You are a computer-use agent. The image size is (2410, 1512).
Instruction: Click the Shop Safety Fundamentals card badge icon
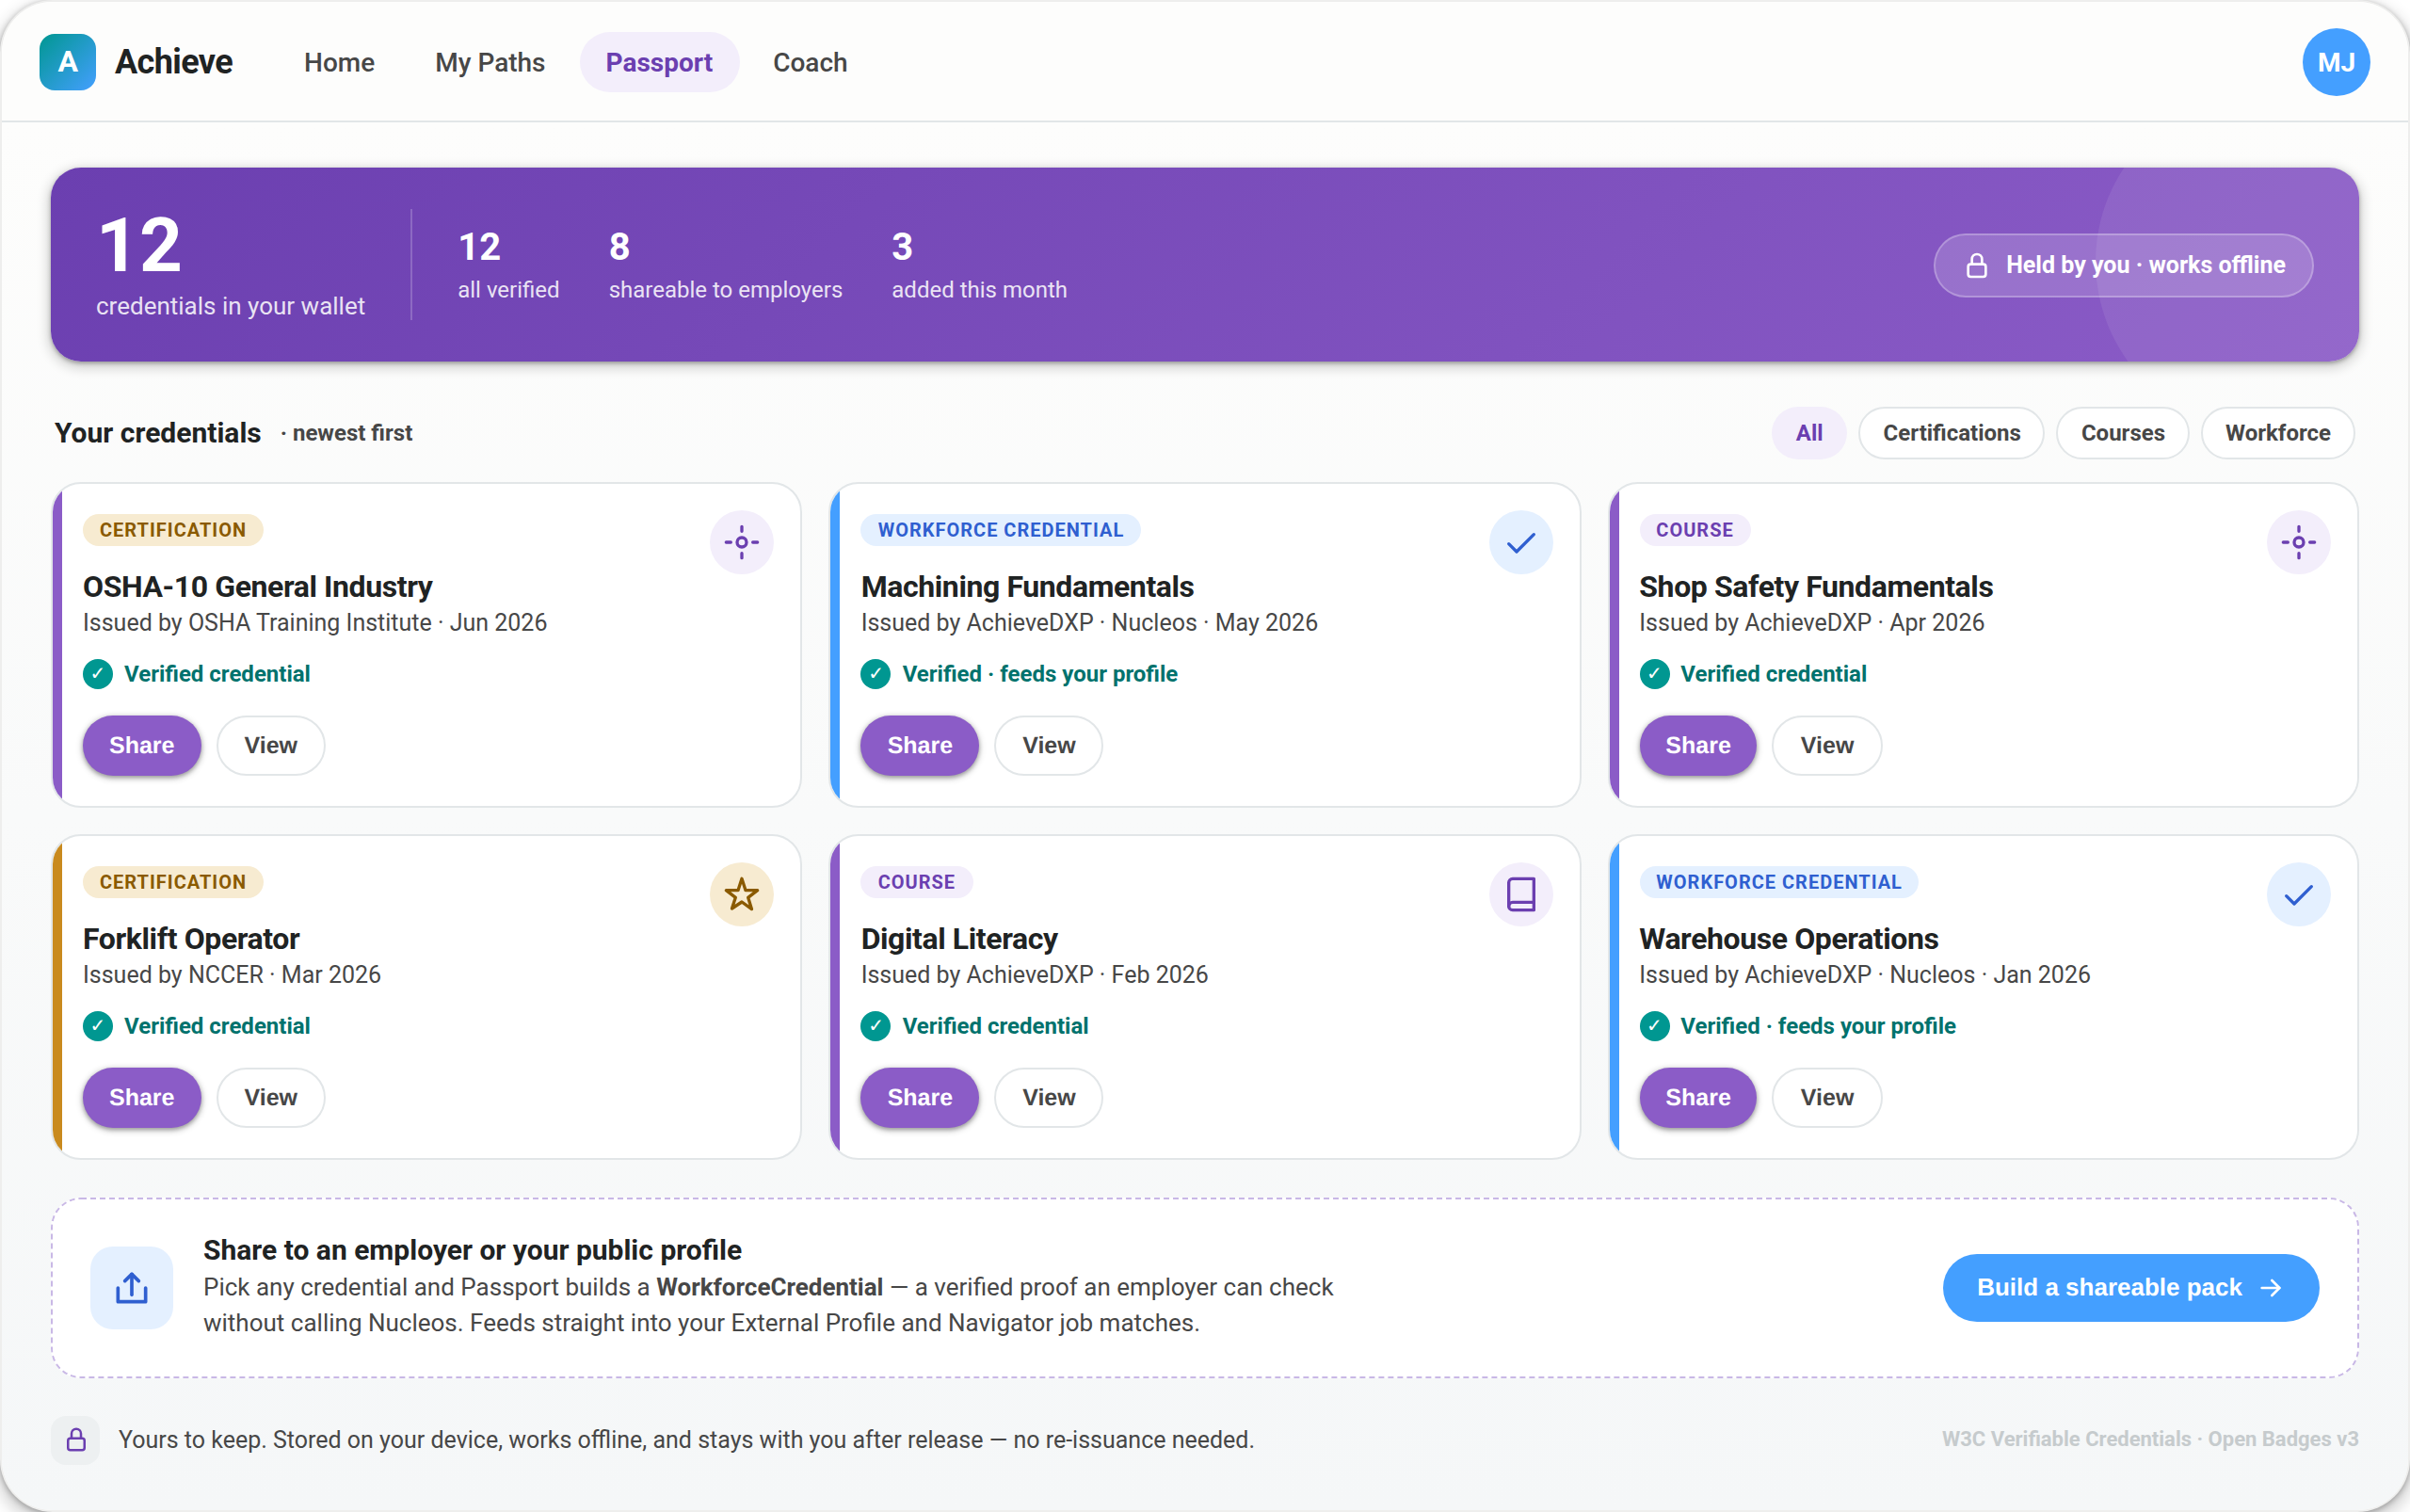2298,542
